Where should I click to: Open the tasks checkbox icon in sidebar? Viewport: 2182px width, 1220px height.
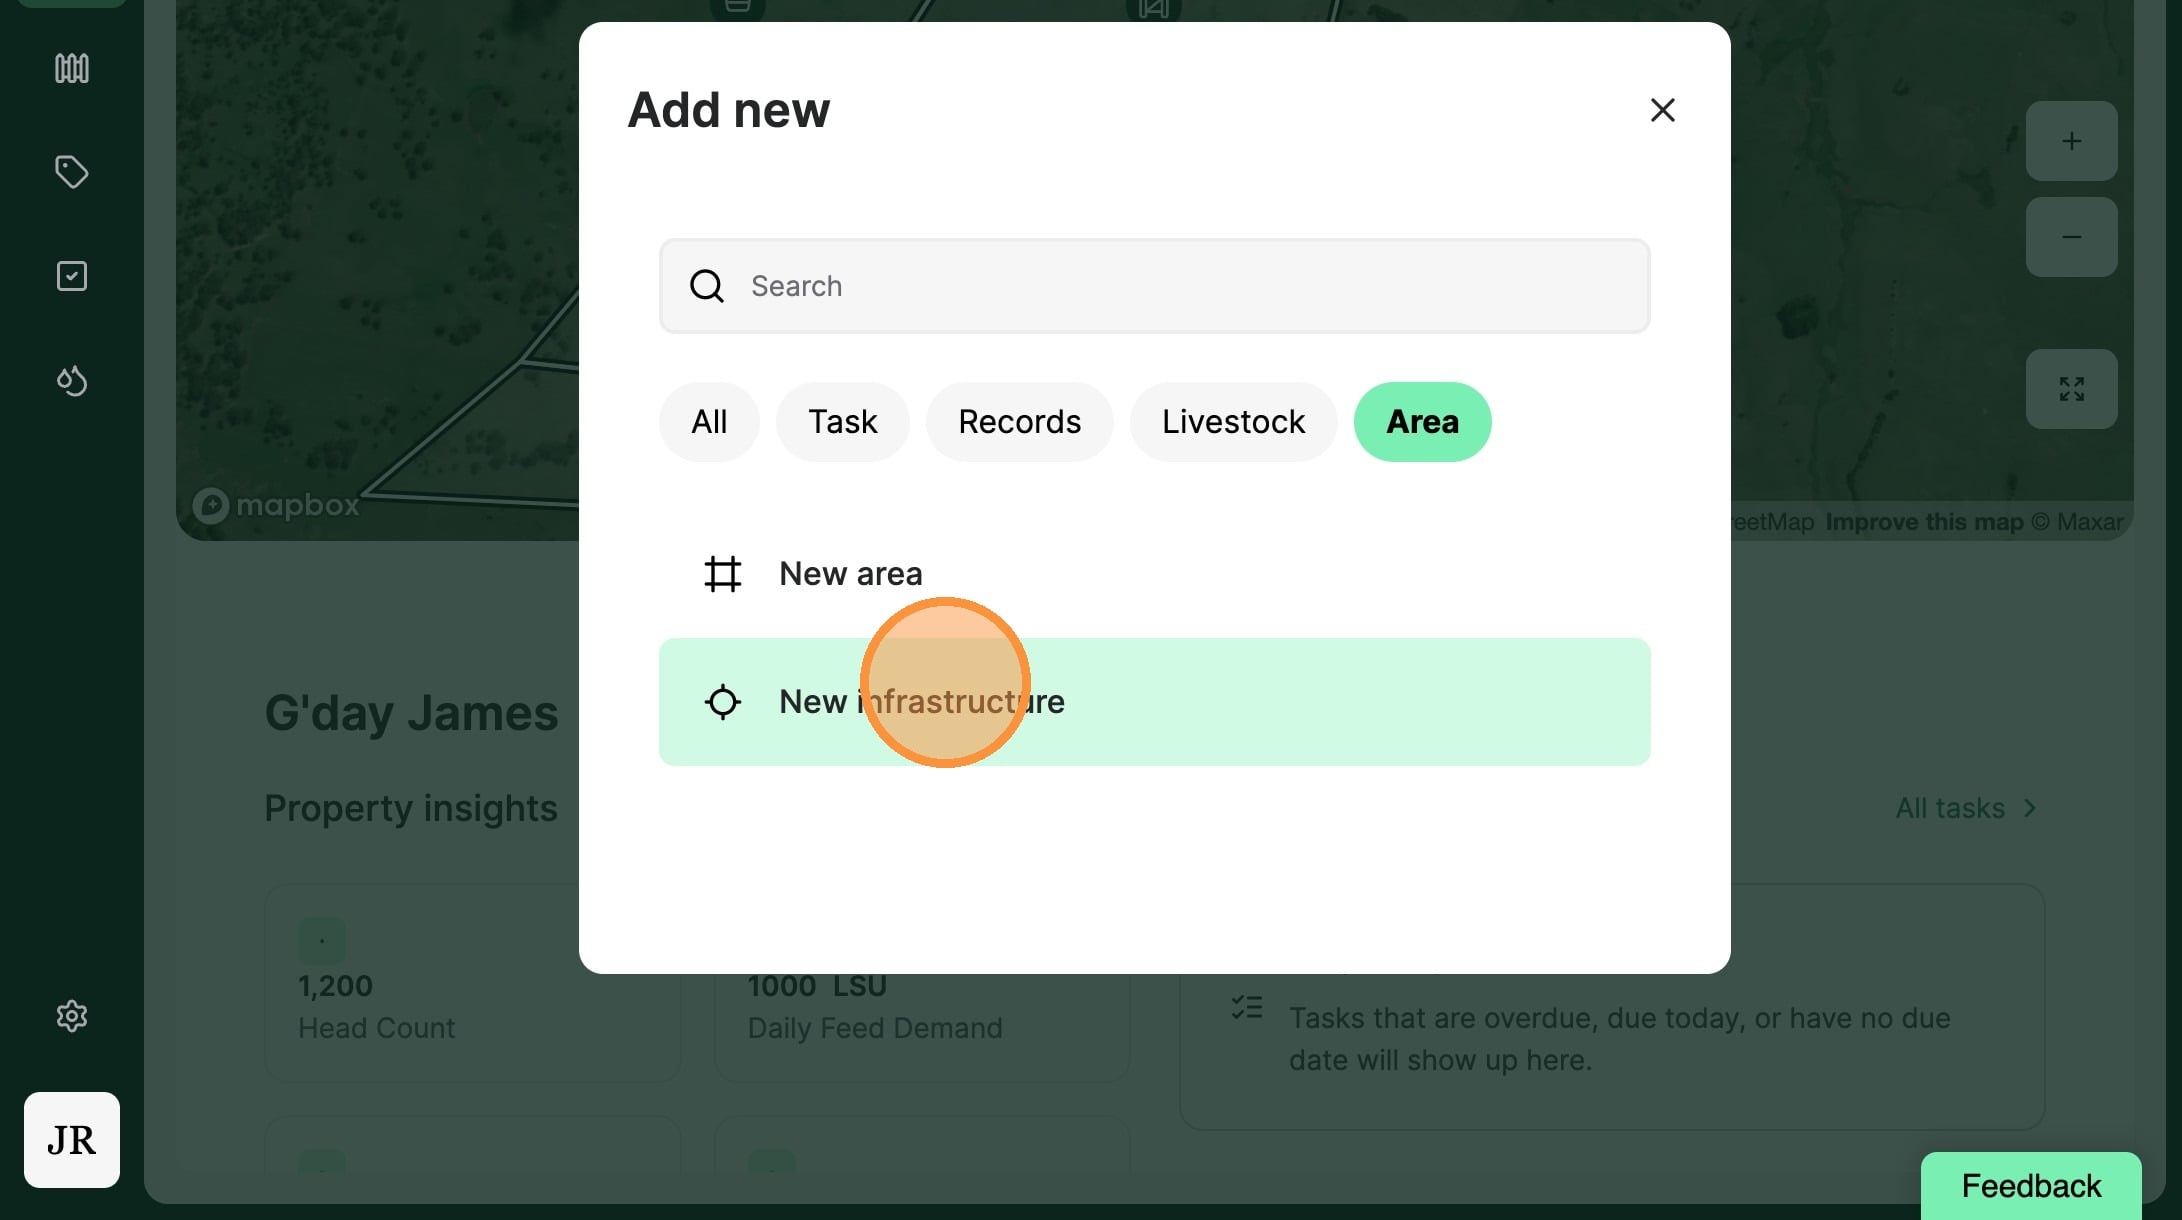click(71, 276)
